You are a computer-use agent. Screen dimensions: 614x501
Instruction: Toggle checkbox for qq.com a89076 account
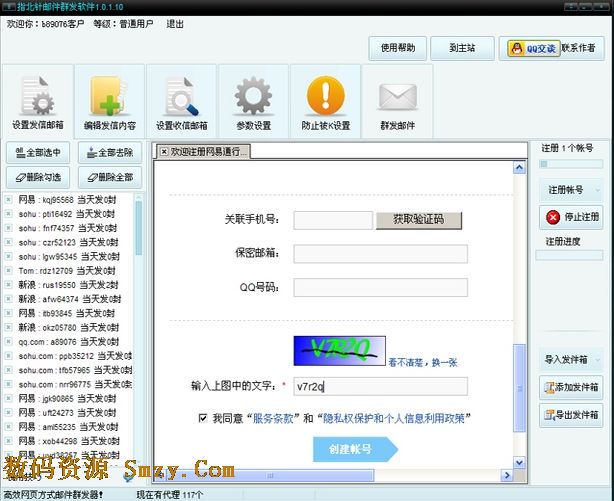[x=8, y=342]
